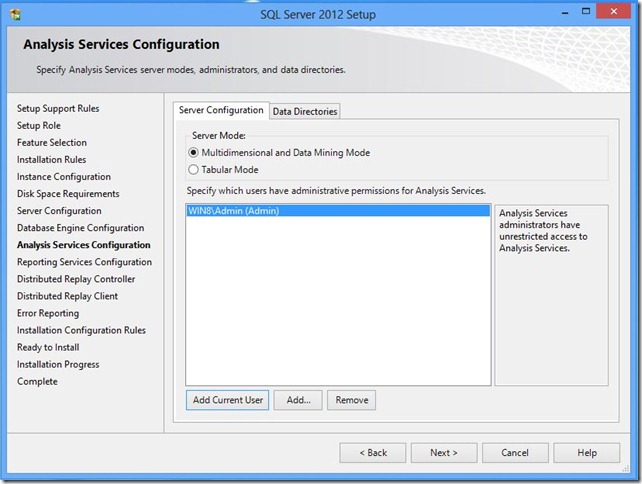Click Reporting Services Configuration step
This screenshot has width=642, height=484.
point(85,262)
